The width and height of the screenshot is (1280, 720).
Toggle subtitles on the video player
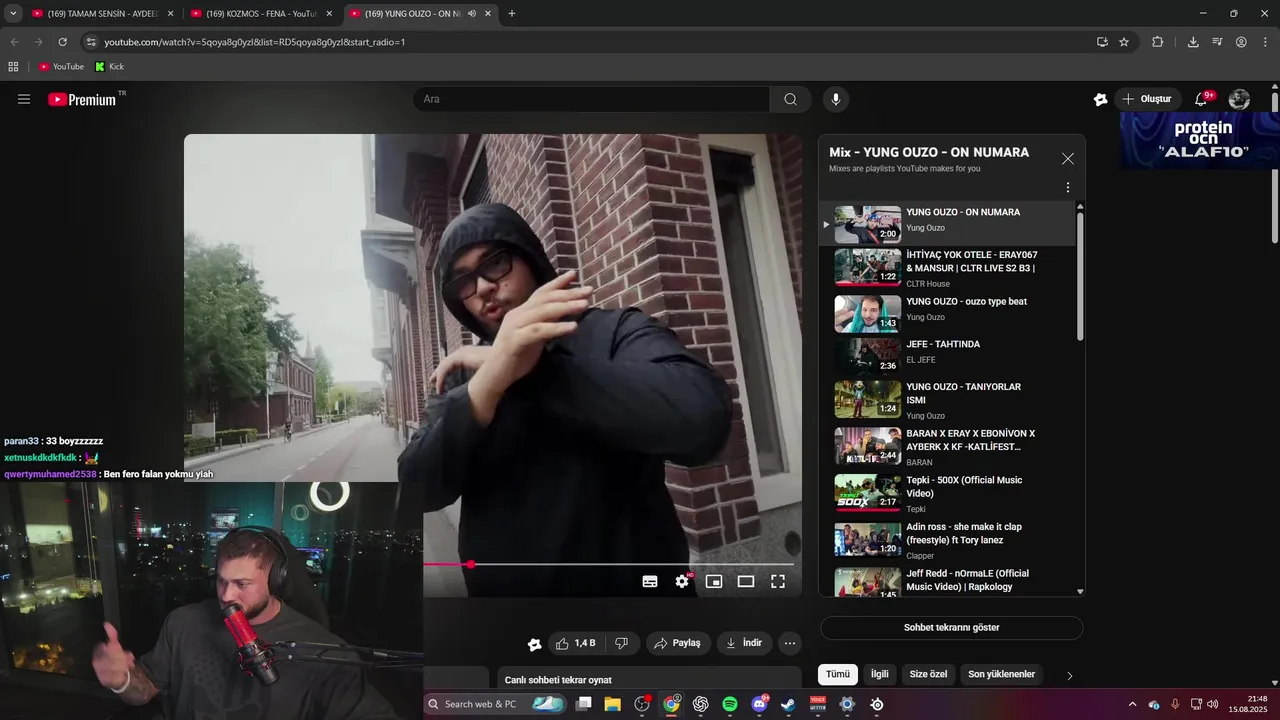click(650, 581)
